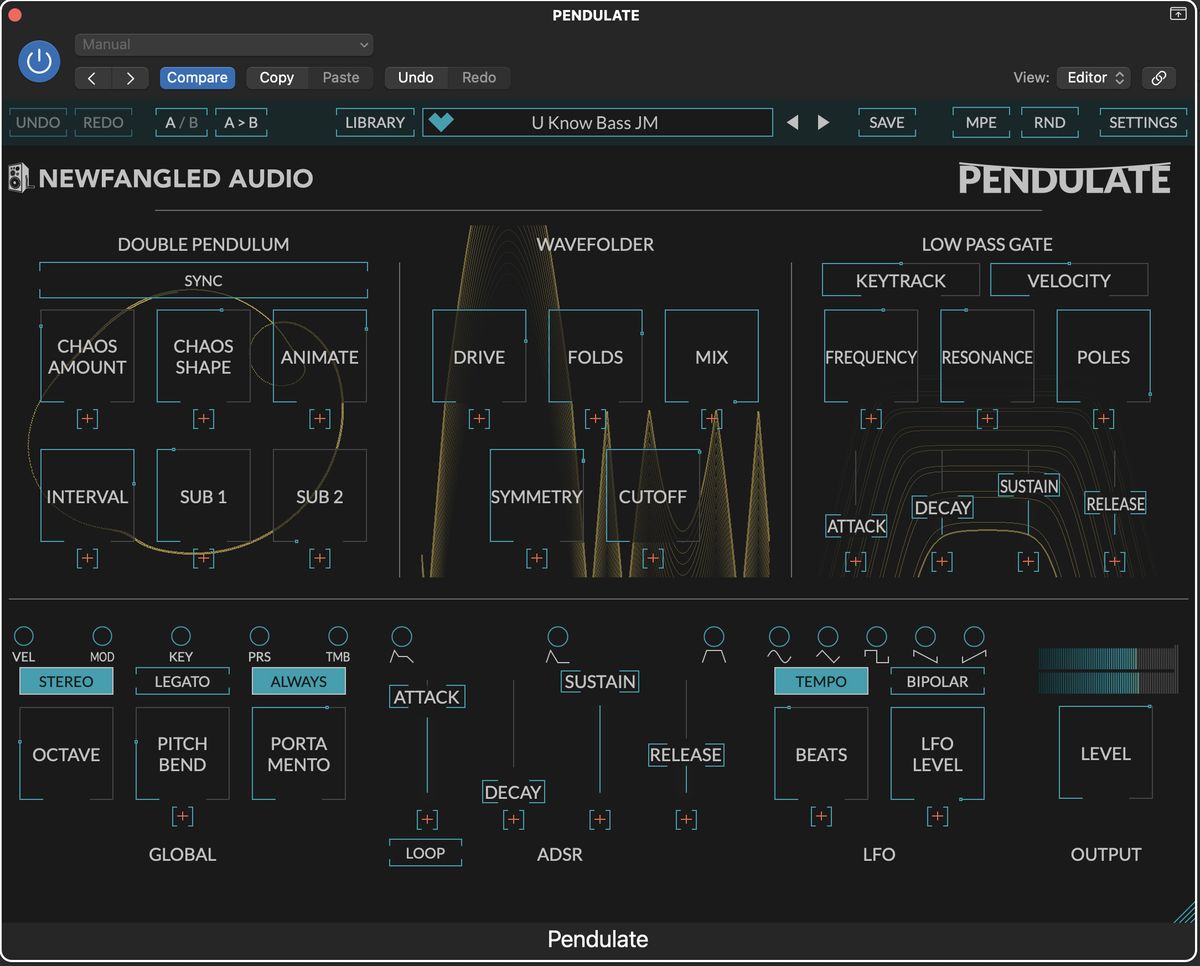Click the plus icon below Animate
1200x966 pixels.
320,419
